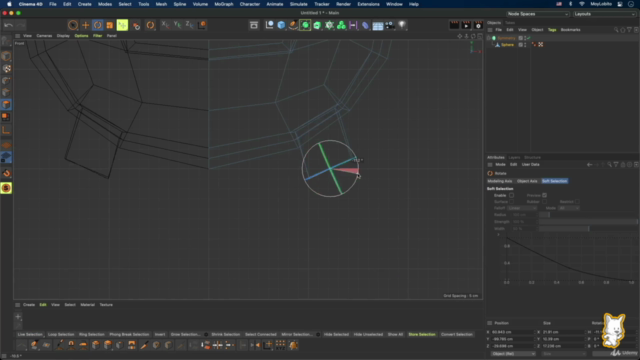Click the magnet tool icon in left sidebar

(6, 173)
